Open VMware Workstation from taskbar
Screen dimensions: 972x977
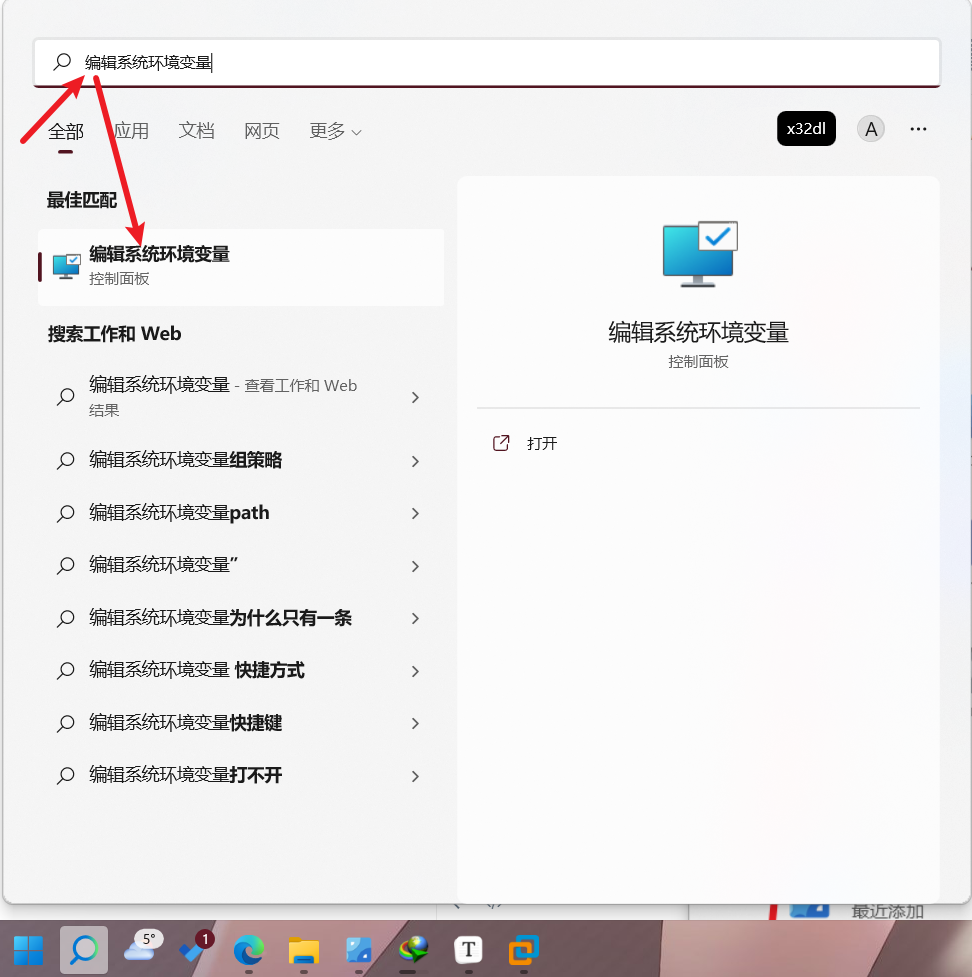click(x=523, y=950)
